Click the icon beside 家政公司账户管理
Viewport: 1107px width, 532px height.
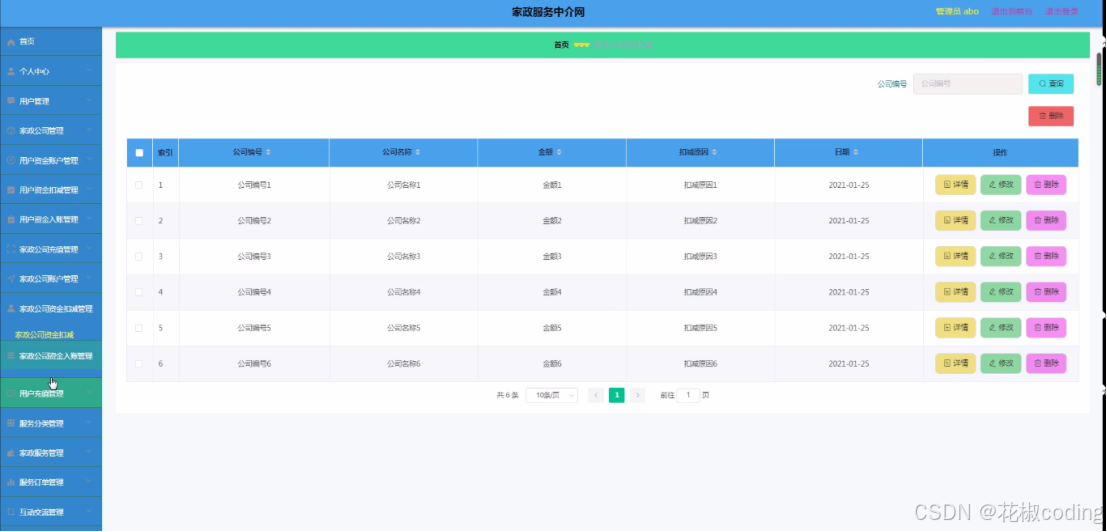11,279
